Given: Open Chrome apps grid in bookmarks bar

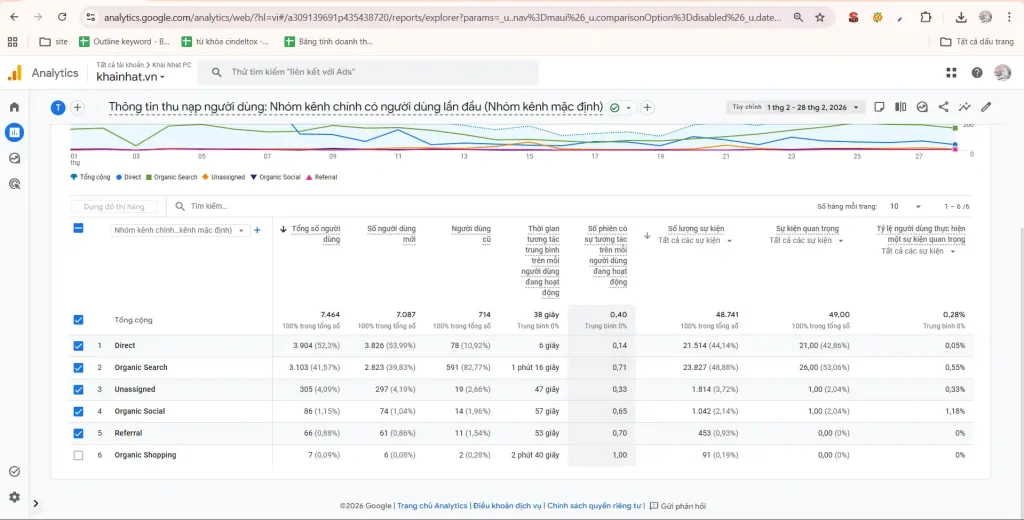Looking at the screenshot, I should click(x=12, y=42).
